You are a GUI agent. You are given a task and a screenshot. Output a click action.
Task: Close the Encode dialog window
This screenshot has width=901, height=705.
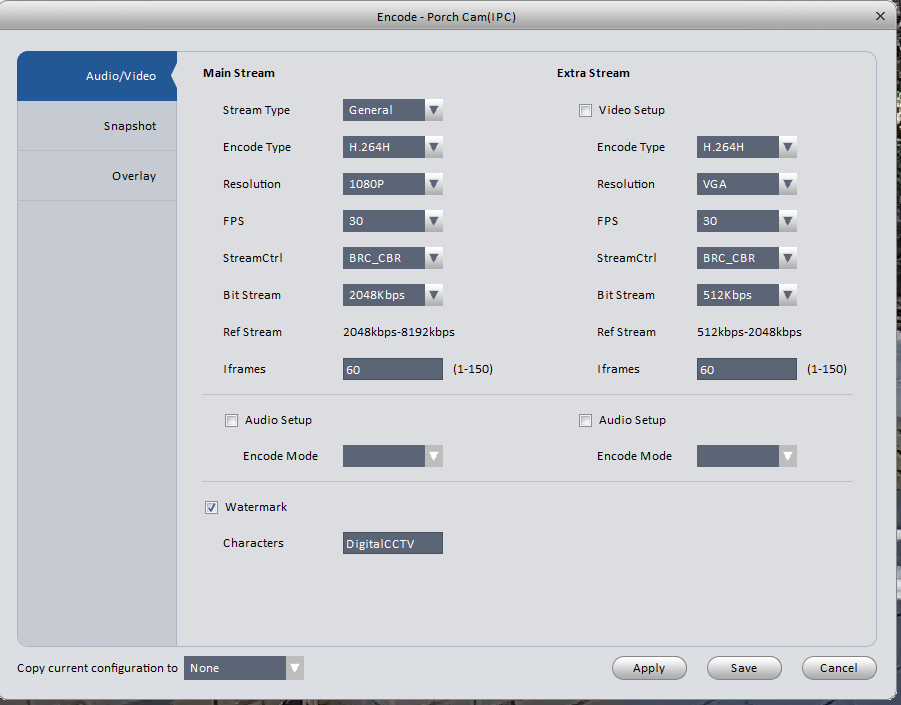pos(880,17)
